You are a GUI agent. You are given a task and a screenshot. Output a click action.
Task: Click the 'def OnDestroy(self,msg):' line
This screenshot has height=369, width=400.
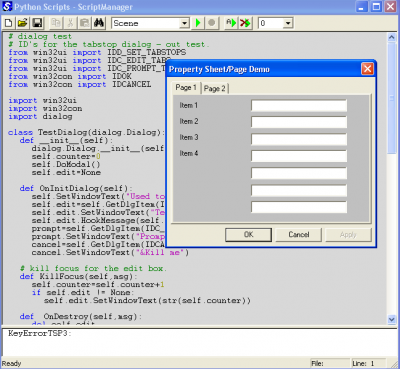tap(81, 316)
